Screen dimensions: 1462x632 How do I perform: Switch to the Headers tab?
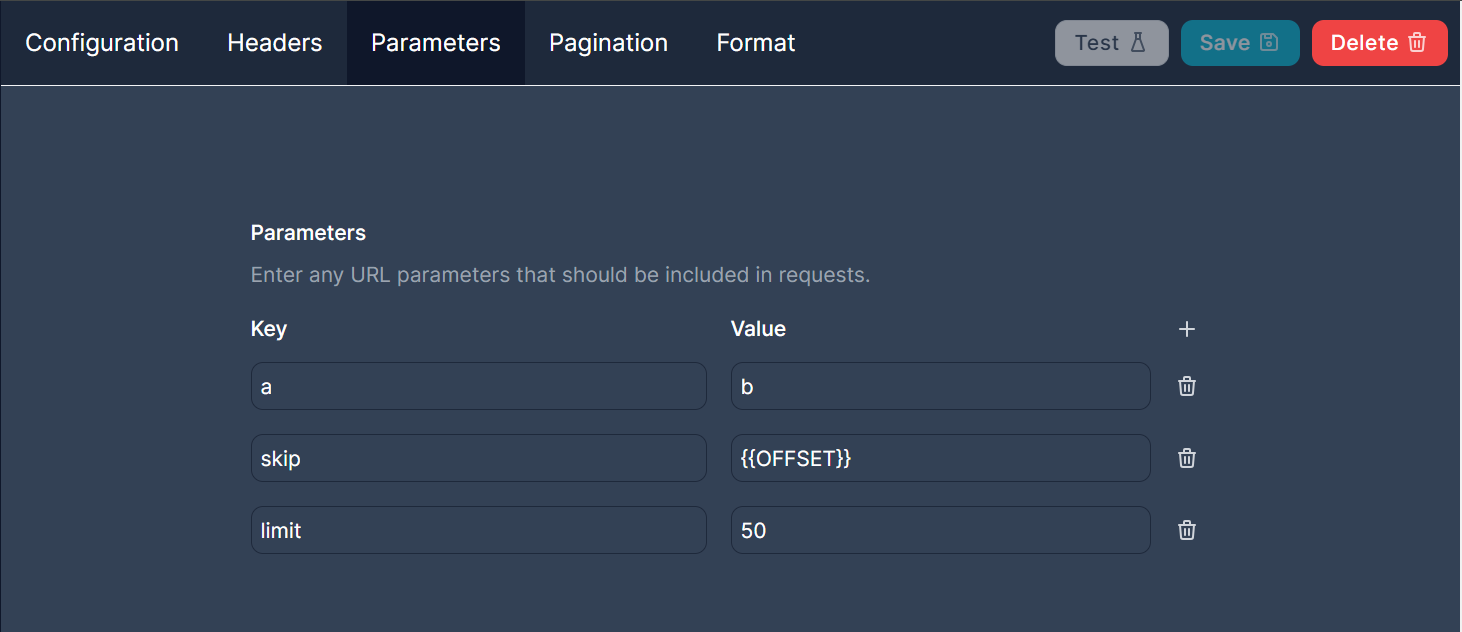[x=275, y=43]
